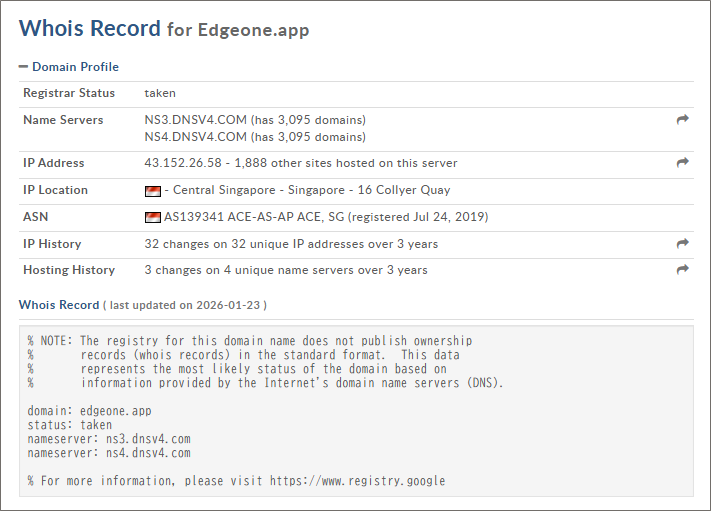The width and height of the screenshot is (711, 511).
Task: Click Edgeone.app in the page title
Action: [253, 30]
